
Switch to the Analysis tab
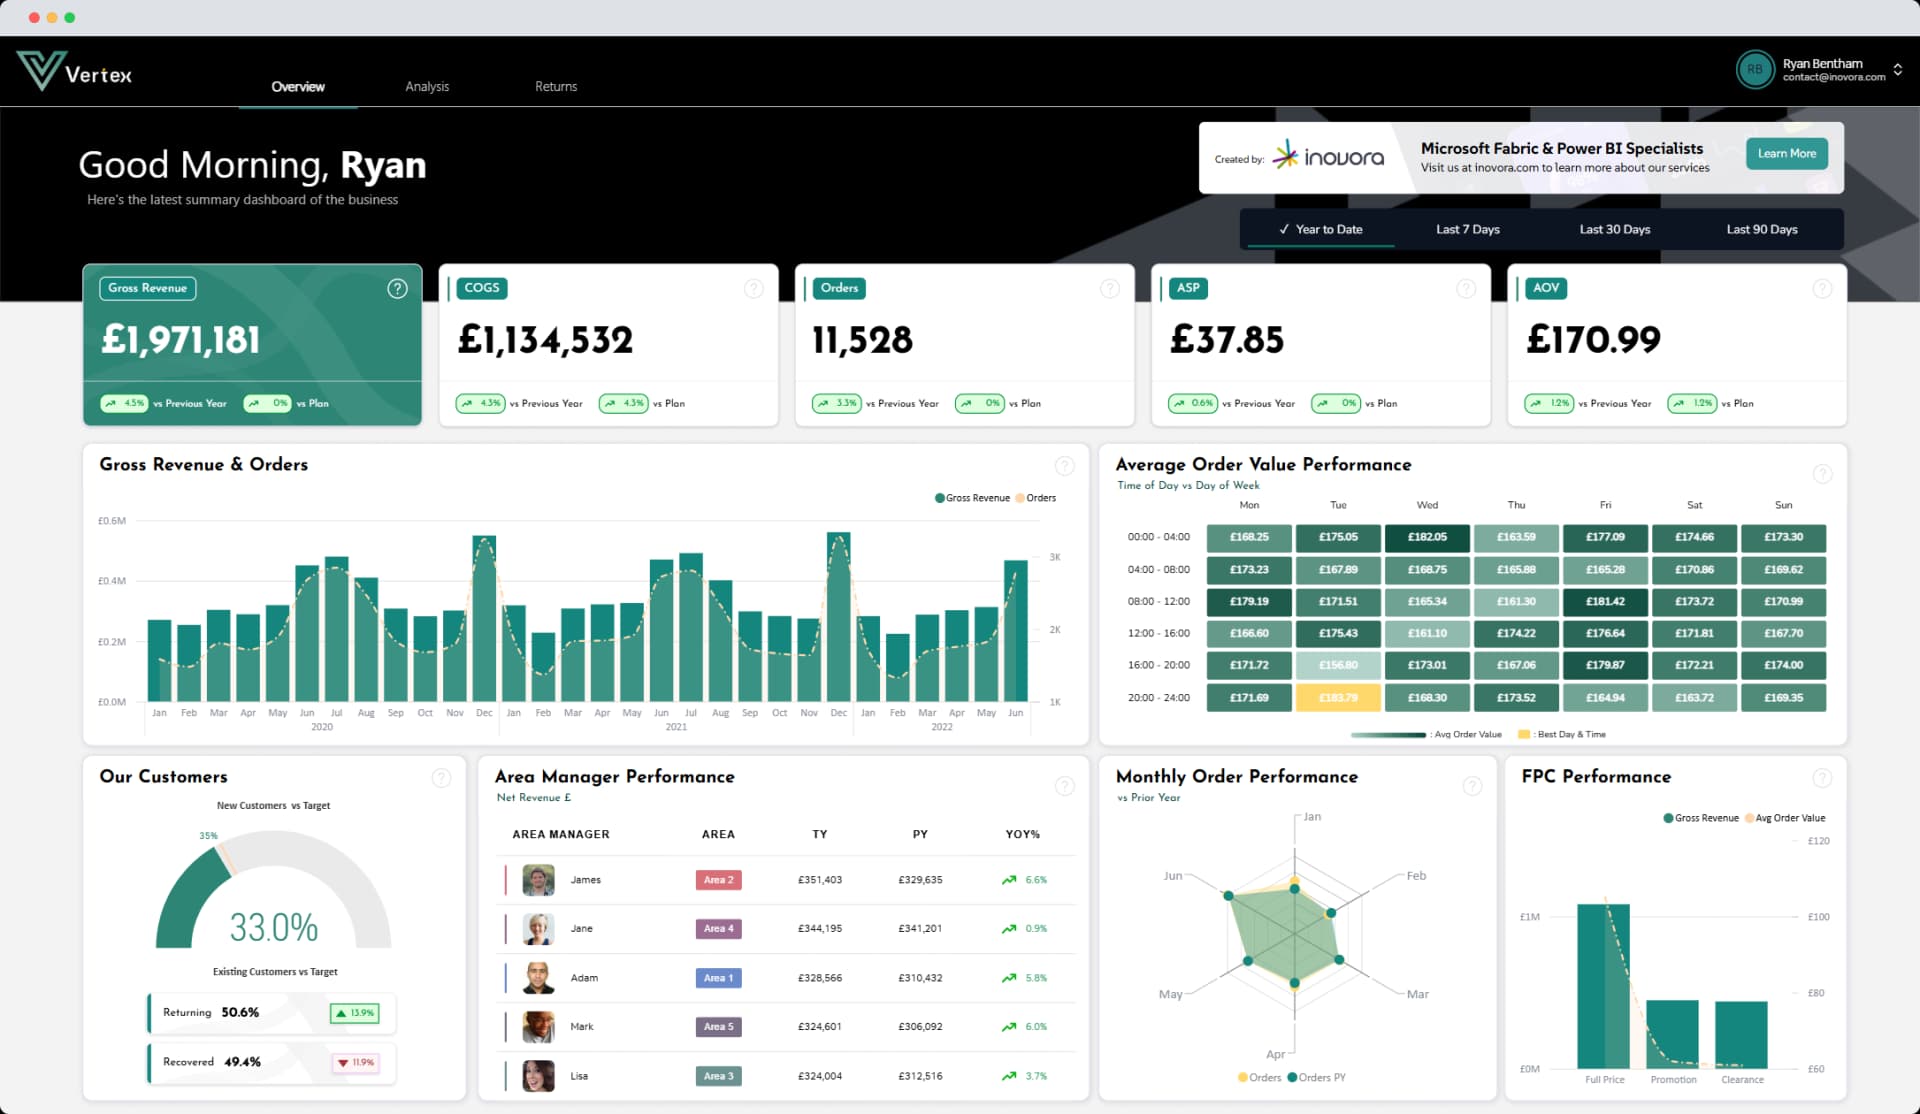(427, 86)
